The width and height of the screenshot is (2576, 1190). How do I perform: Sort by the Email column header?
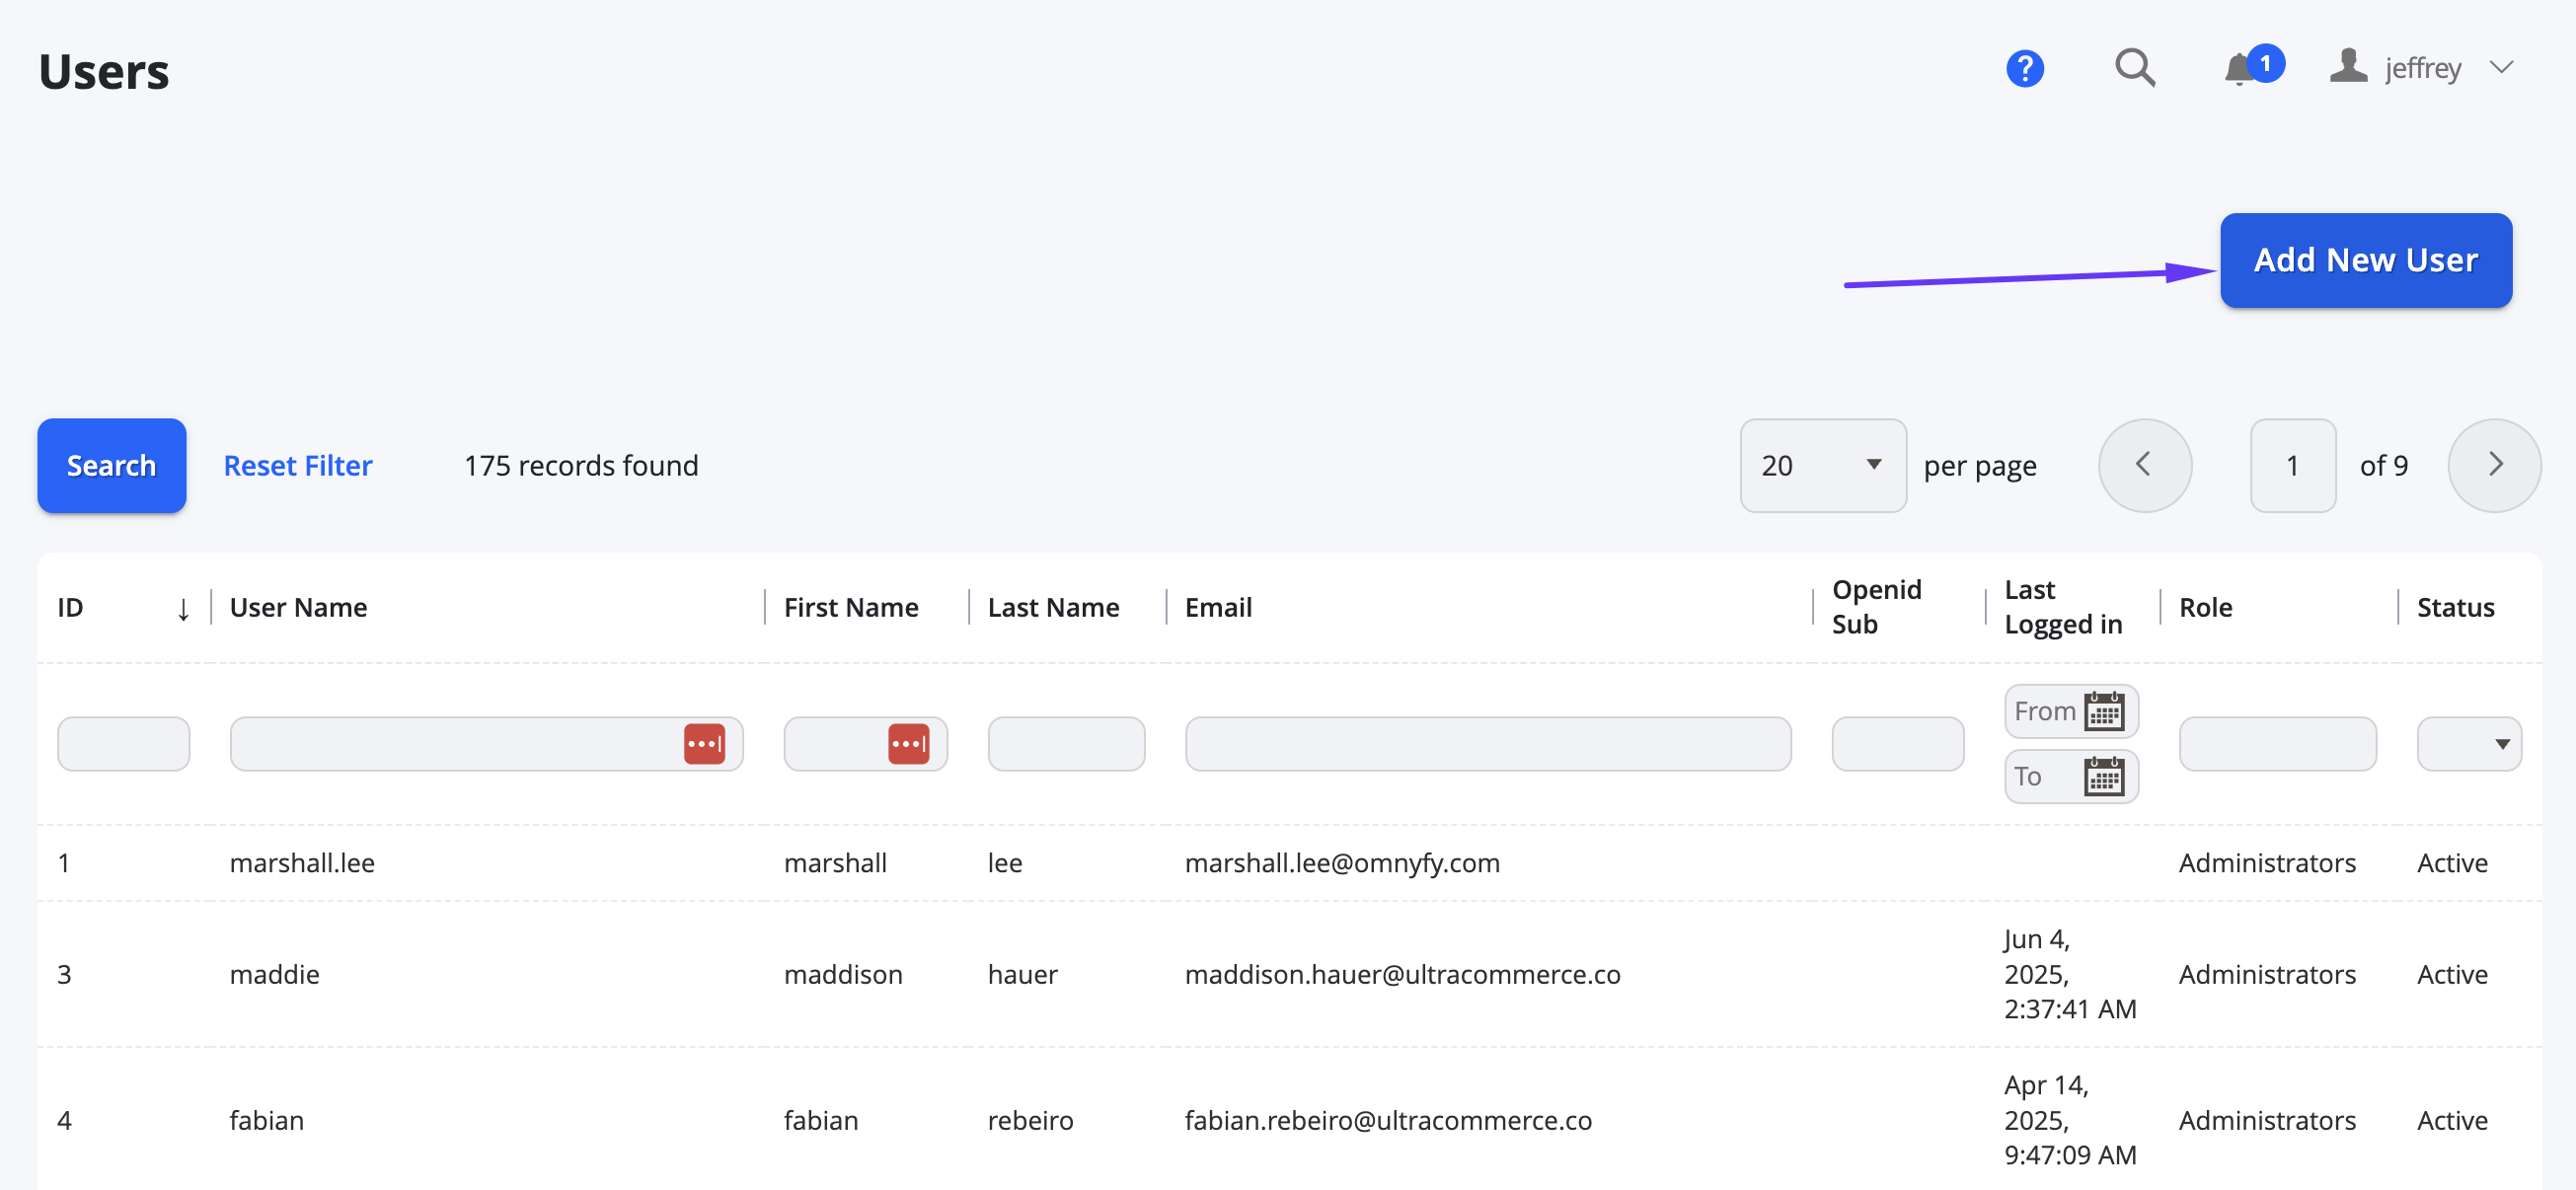click(1217, 607)
